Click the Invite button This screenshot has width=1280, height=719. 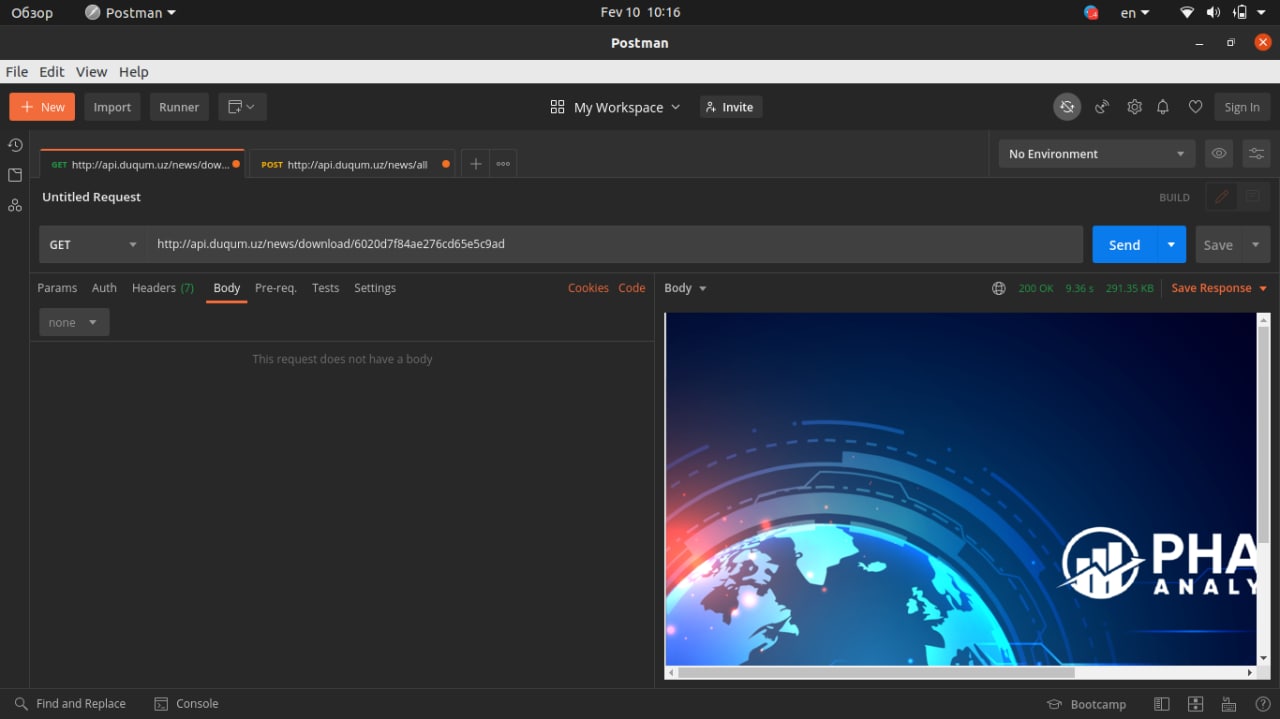(730, 107)
